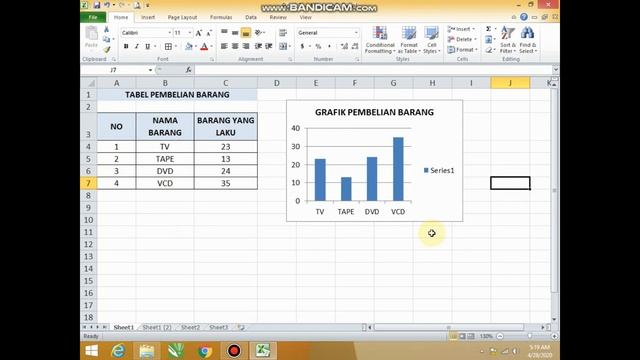Switch to Normal view in status bar
This screenshot has width=640, height=360.
[x=453, y=336]
